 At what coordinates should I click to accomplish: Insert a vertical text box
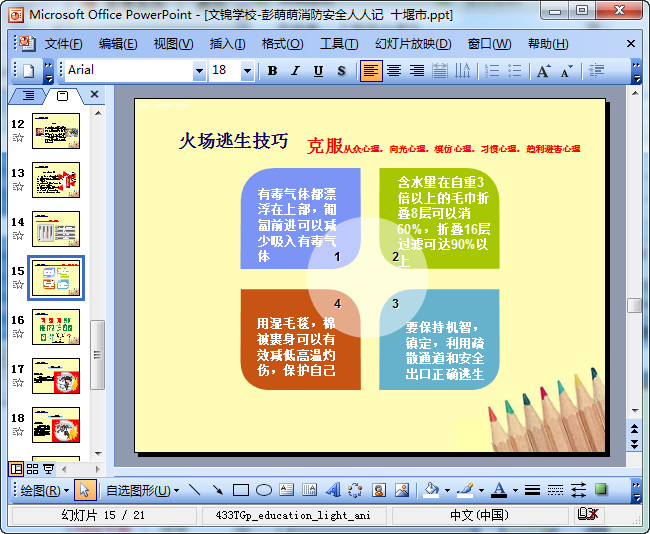tap(309, 490)
